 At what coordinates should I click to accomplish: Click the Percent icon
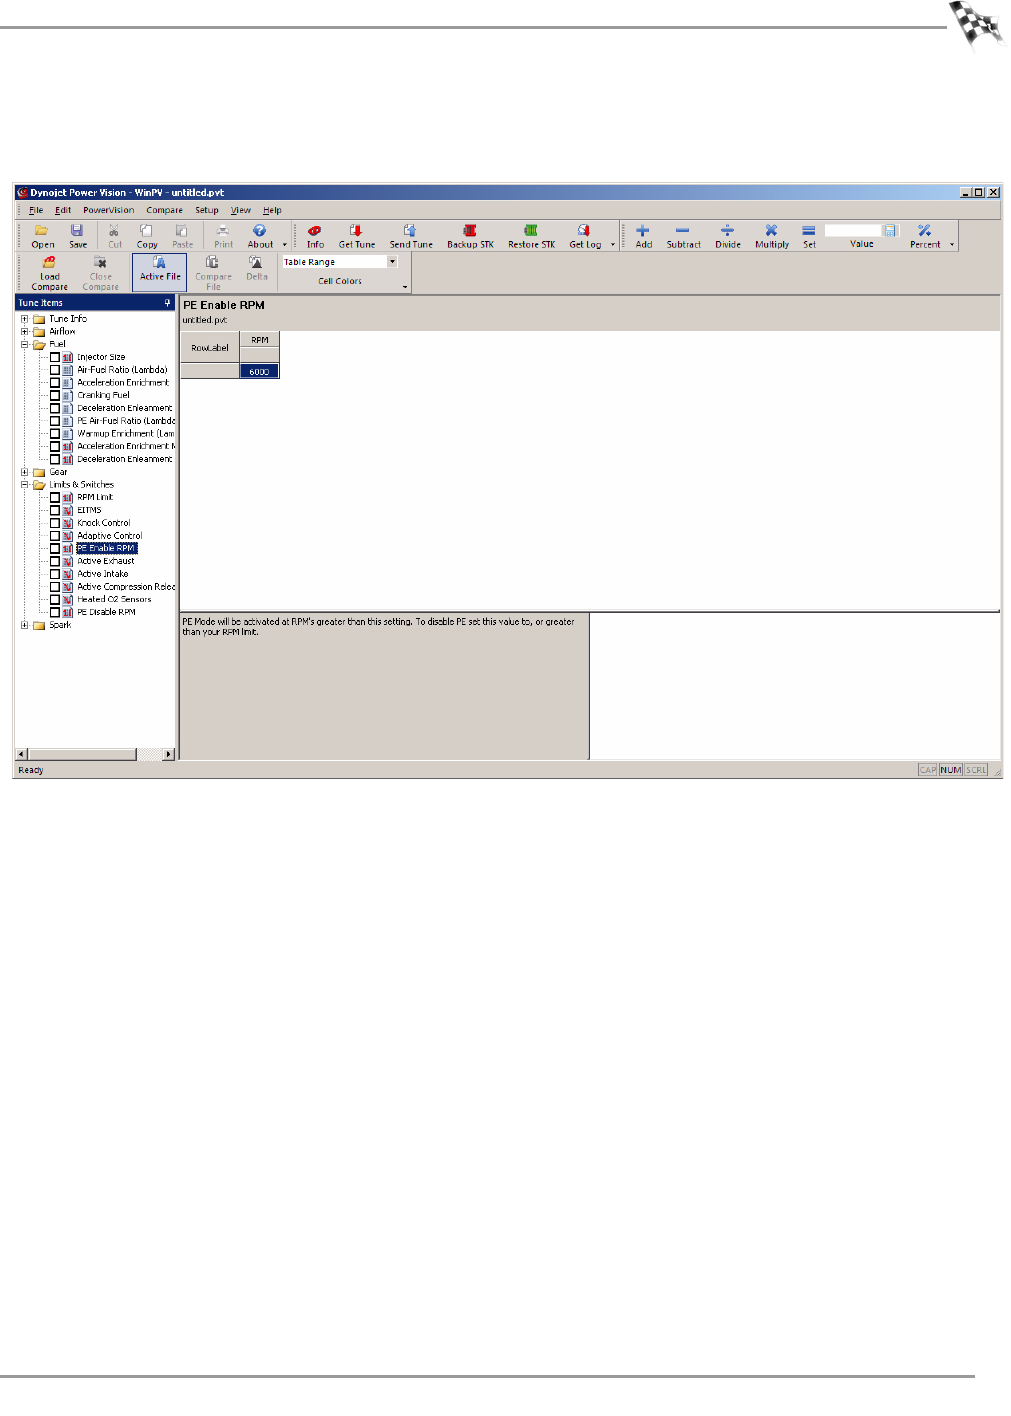[x=925, y=236]
